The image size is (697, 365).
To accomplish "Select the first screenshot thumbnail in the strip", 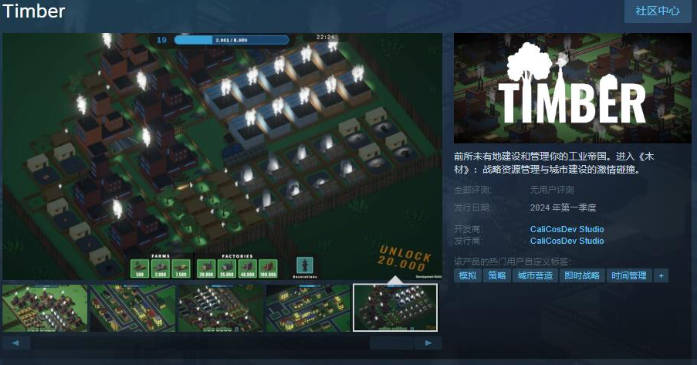I will click(x=45, y=308).
